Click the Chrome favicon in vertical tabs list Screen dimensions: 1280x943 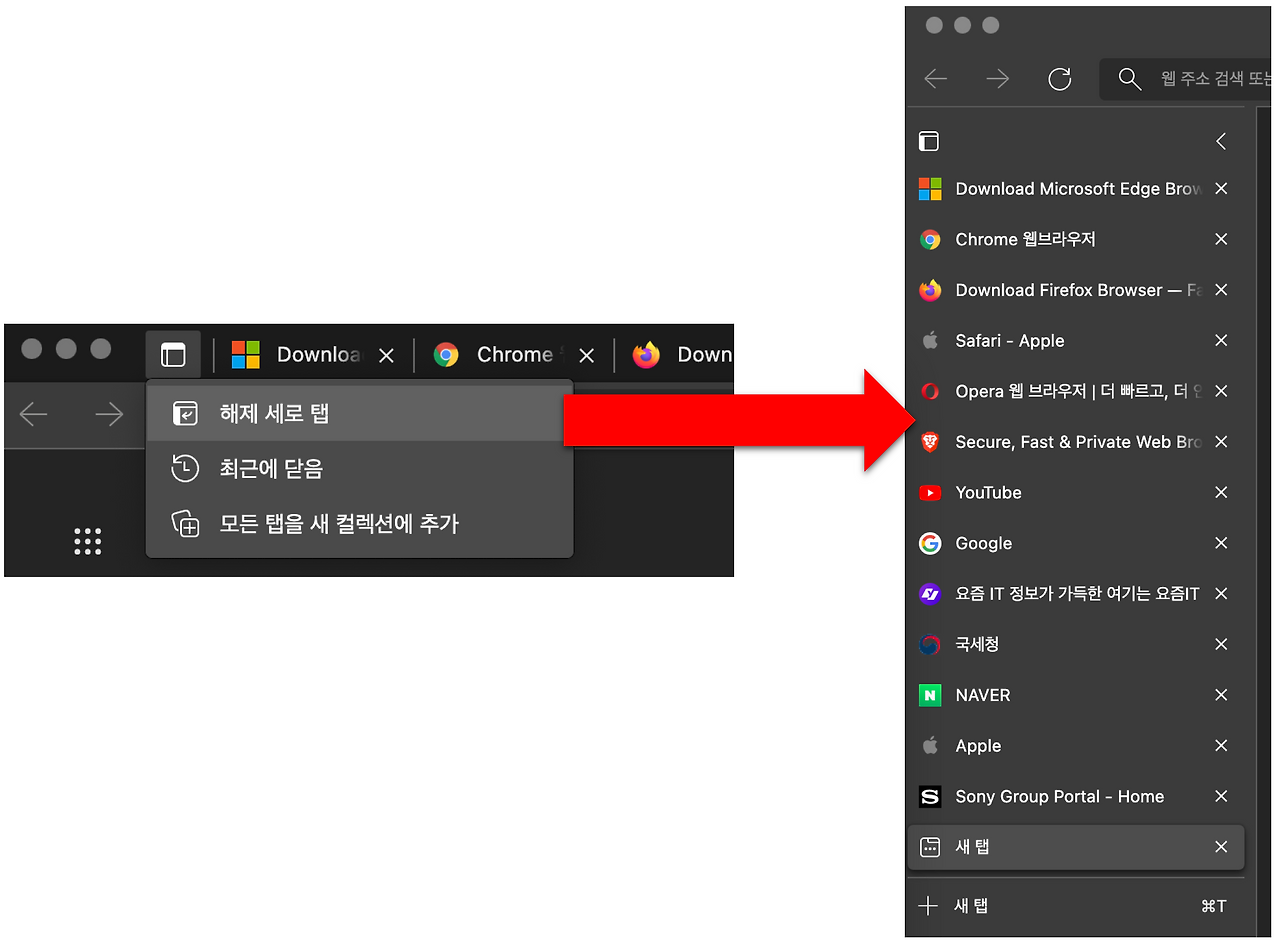click(x=930, y=240)
